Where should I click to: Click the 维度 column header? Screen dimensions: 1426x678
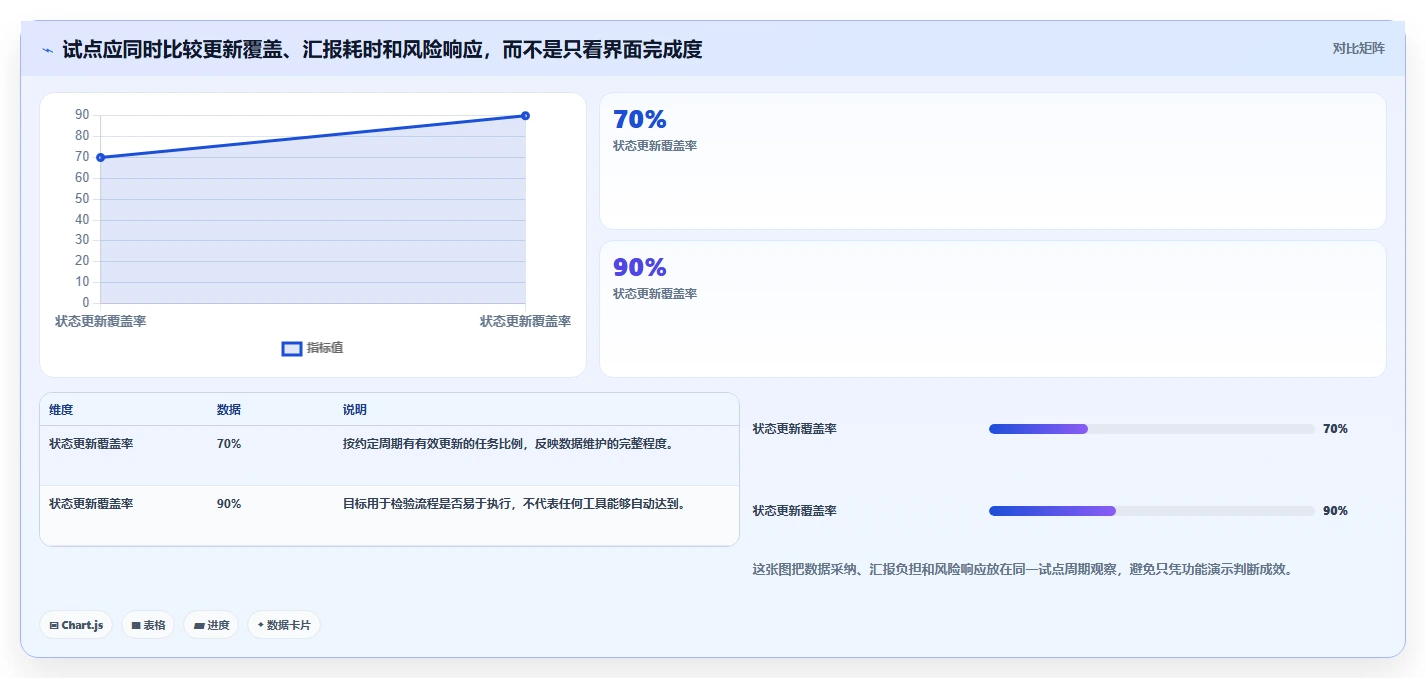click(61, 410)
